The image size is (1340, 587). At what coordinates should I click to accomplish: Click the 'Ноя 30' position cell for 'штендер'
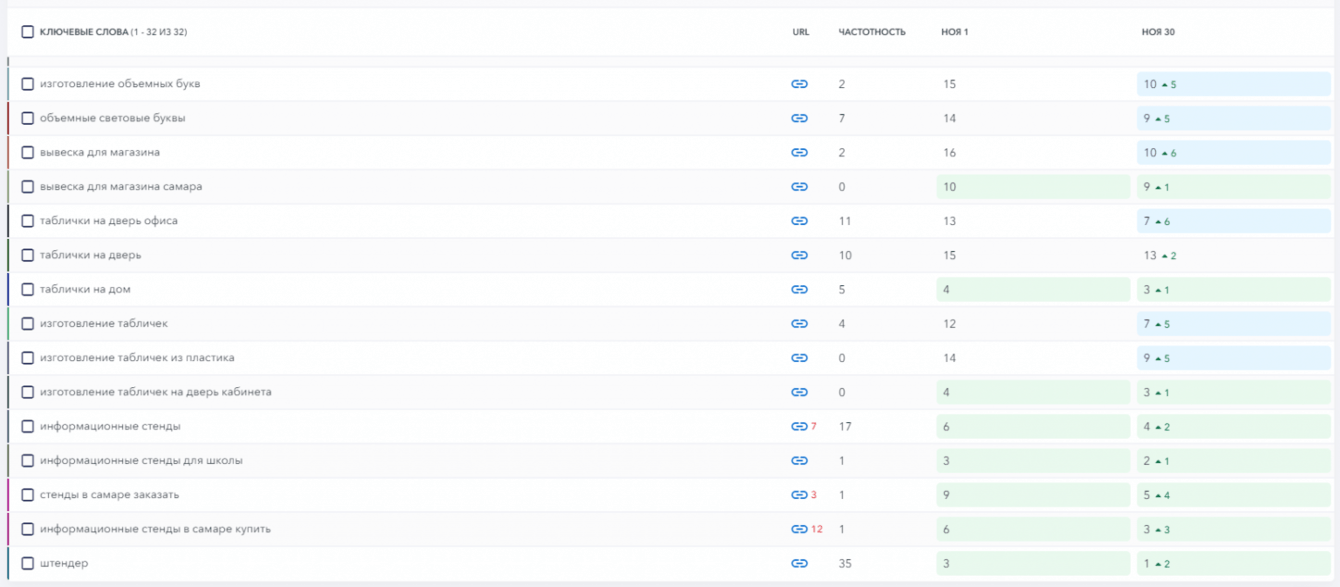point(1233,563)
